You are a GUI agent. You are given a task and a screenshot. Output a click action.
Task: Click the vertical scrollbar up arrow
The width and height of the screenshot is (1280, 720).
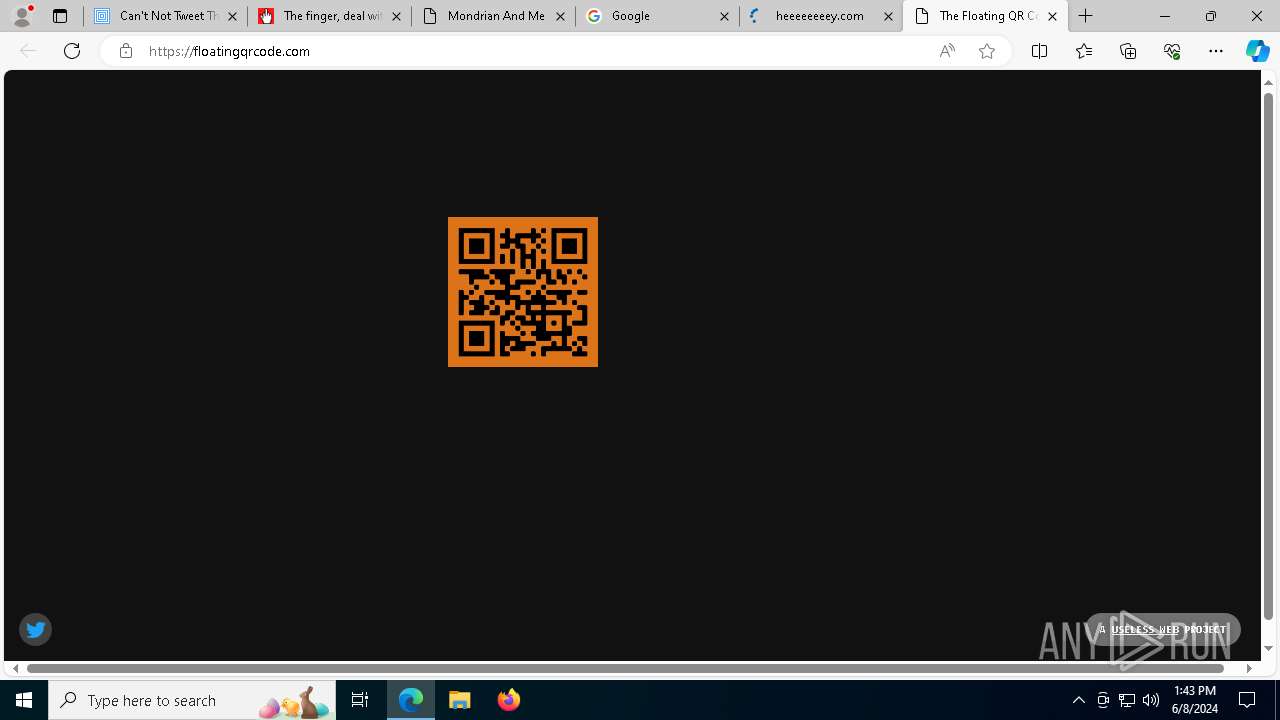1268,82
